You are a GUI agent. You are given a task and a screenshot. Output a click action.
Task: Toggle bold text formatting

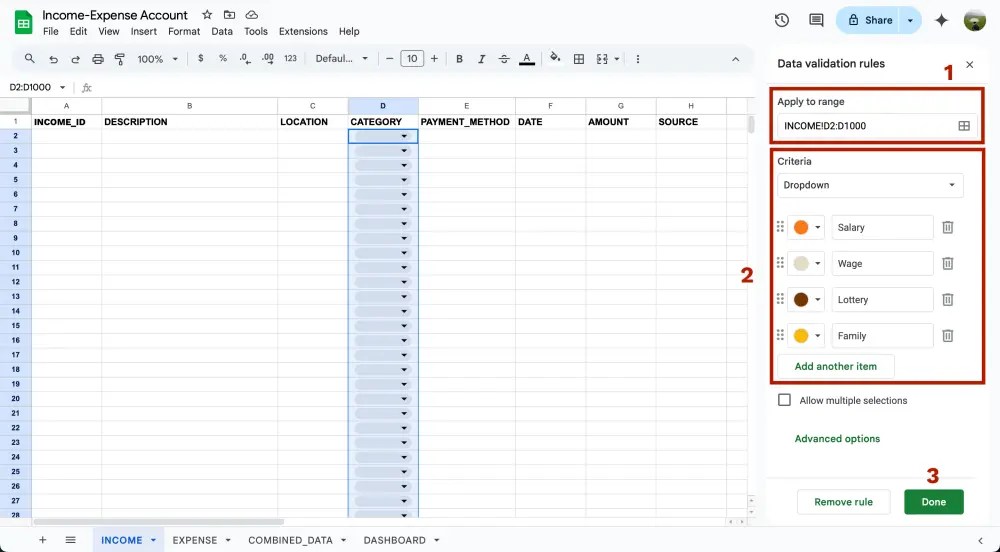[x=459, y=59]
